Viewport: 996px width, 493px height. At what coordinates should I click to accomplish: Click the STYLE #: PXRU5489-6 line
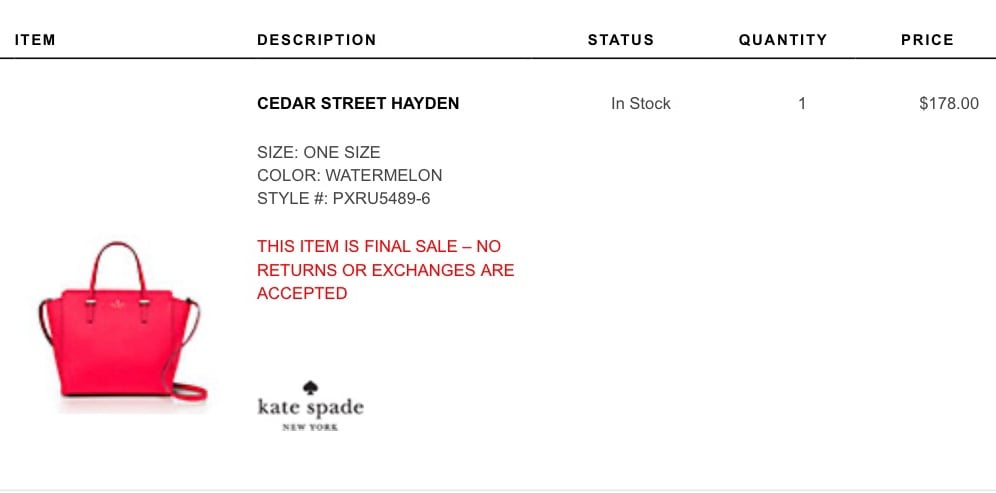pyautogui.click(x=344, y=199)
